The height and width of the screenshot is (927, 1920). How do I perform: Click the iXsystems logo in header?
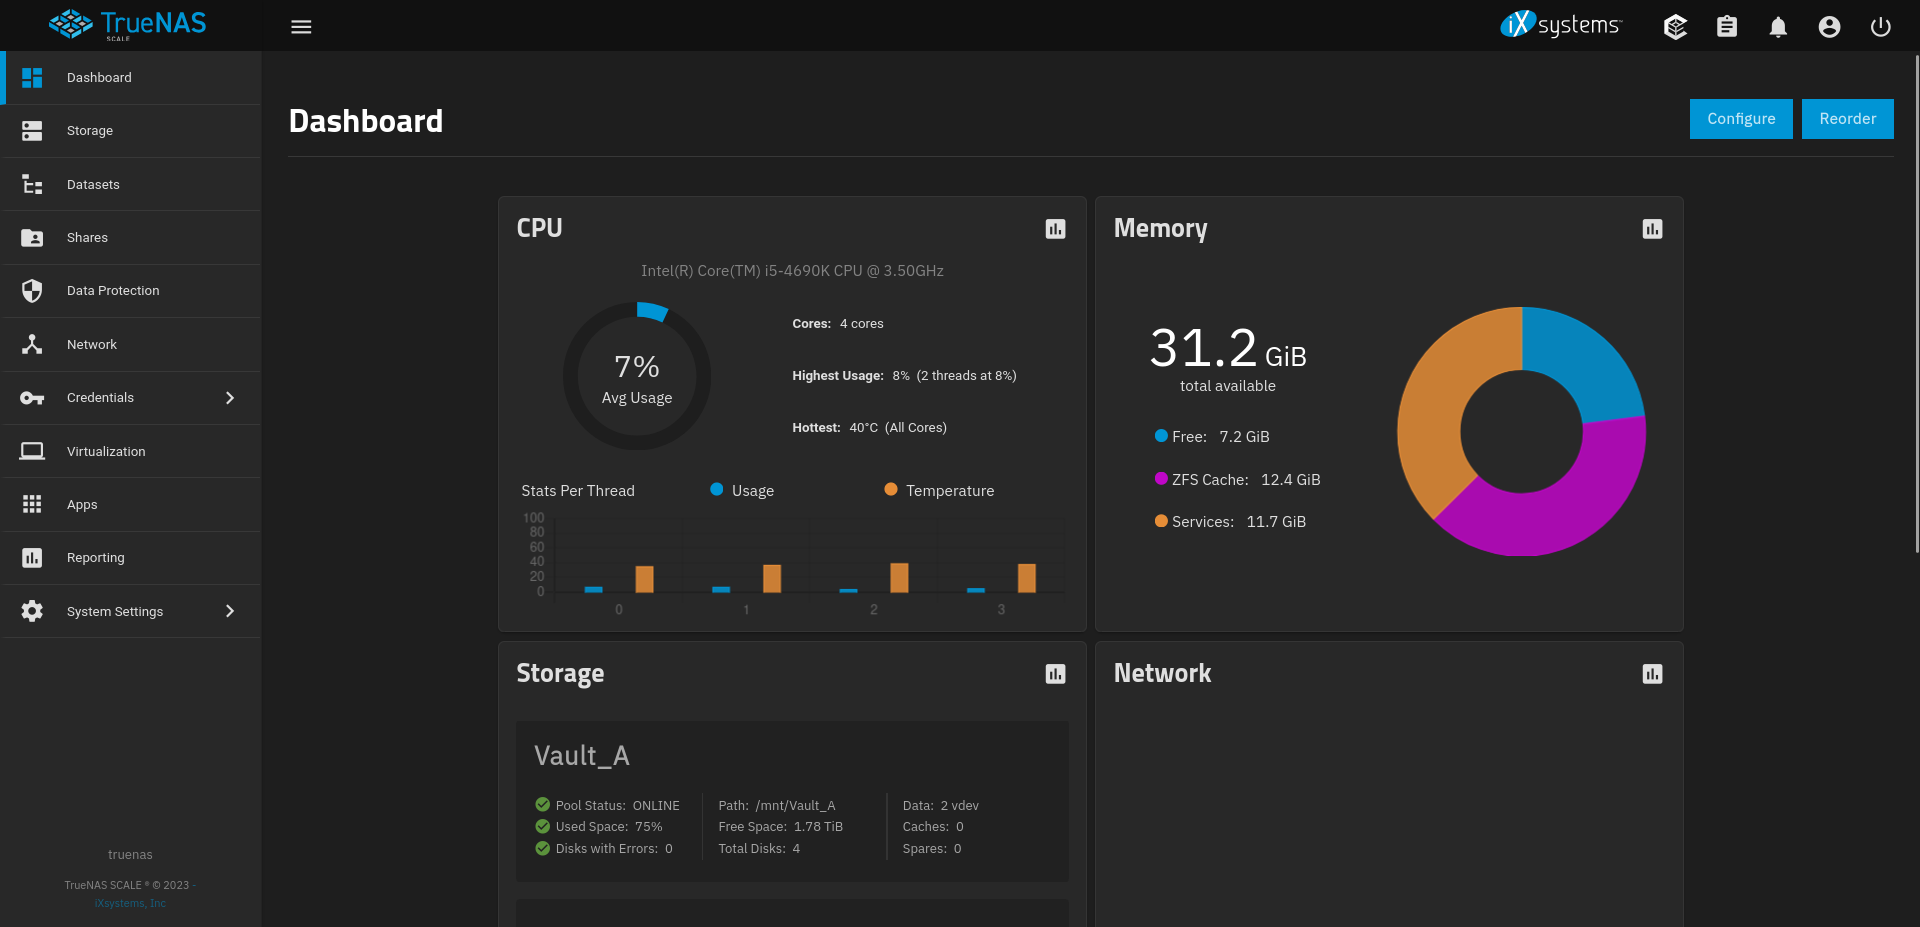(1561, 25)
